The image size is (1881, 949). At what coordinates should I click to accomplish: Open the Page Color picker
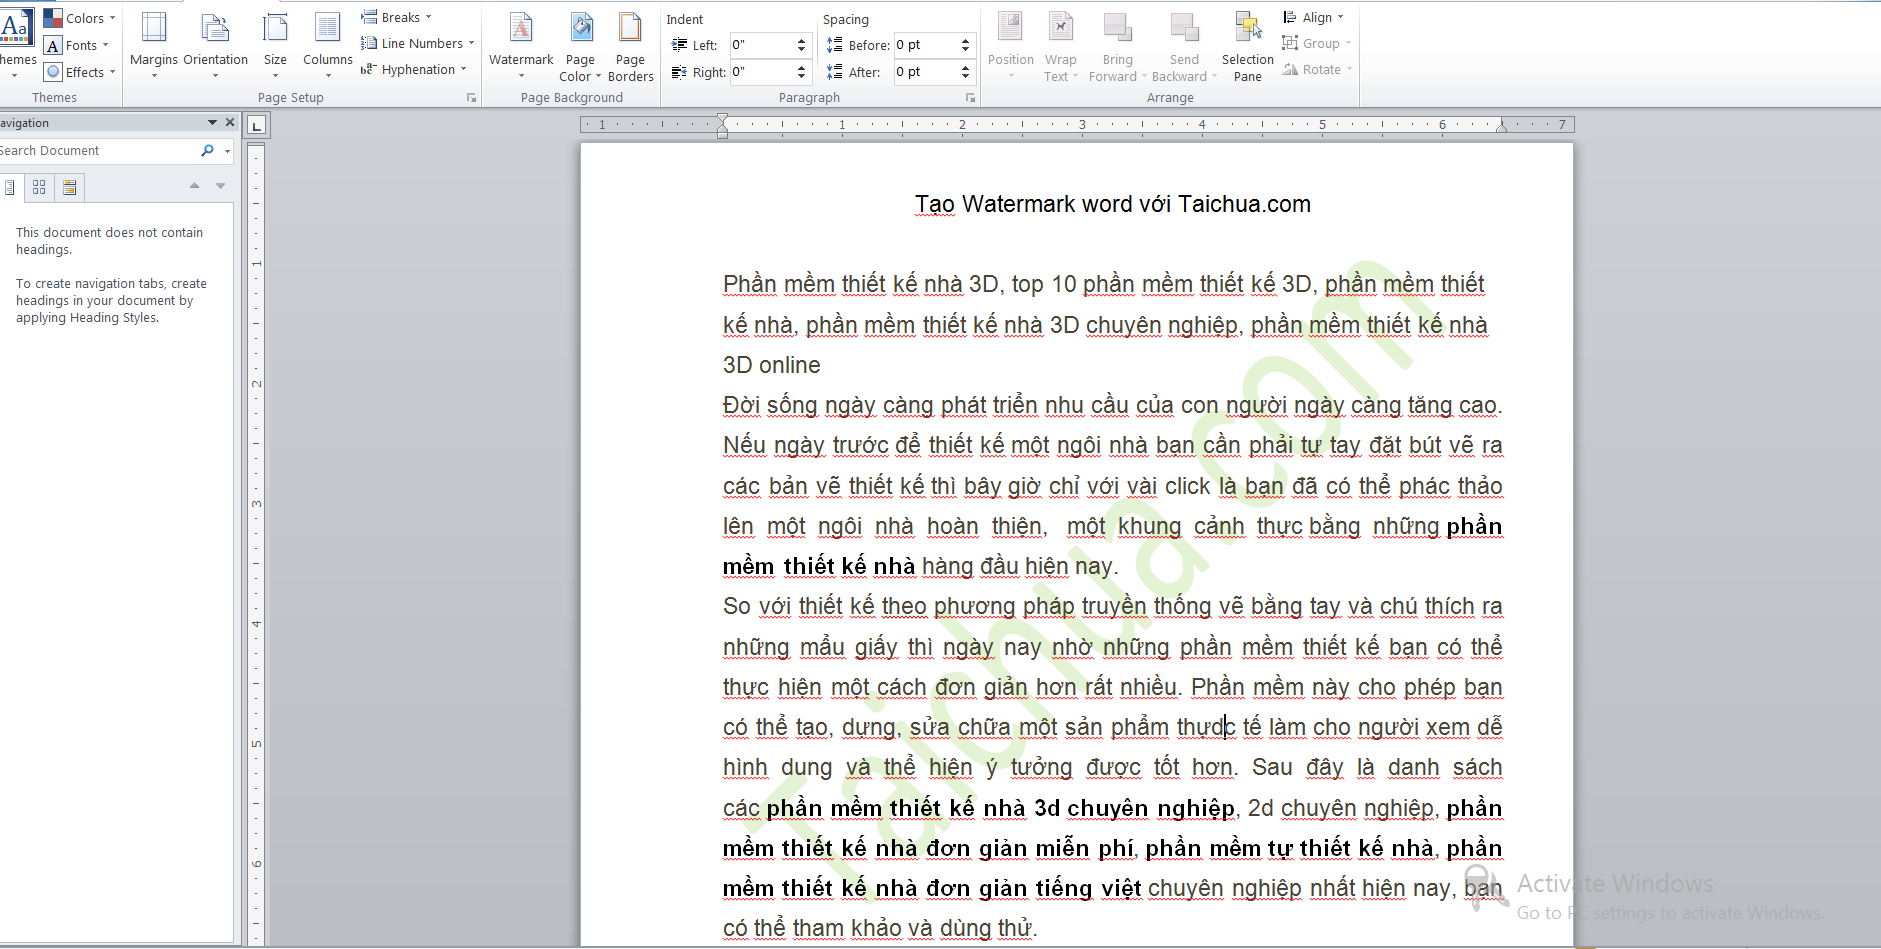[x=580, y=45]
